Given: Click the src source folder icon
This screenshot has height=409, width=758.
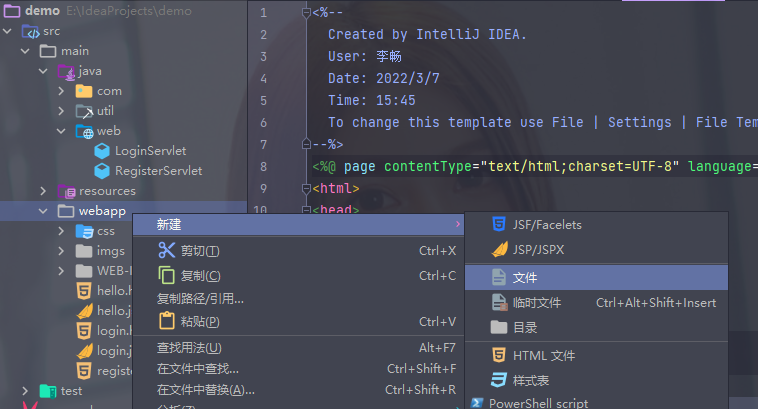Looking at the screenshot, I should pos(30,31).
